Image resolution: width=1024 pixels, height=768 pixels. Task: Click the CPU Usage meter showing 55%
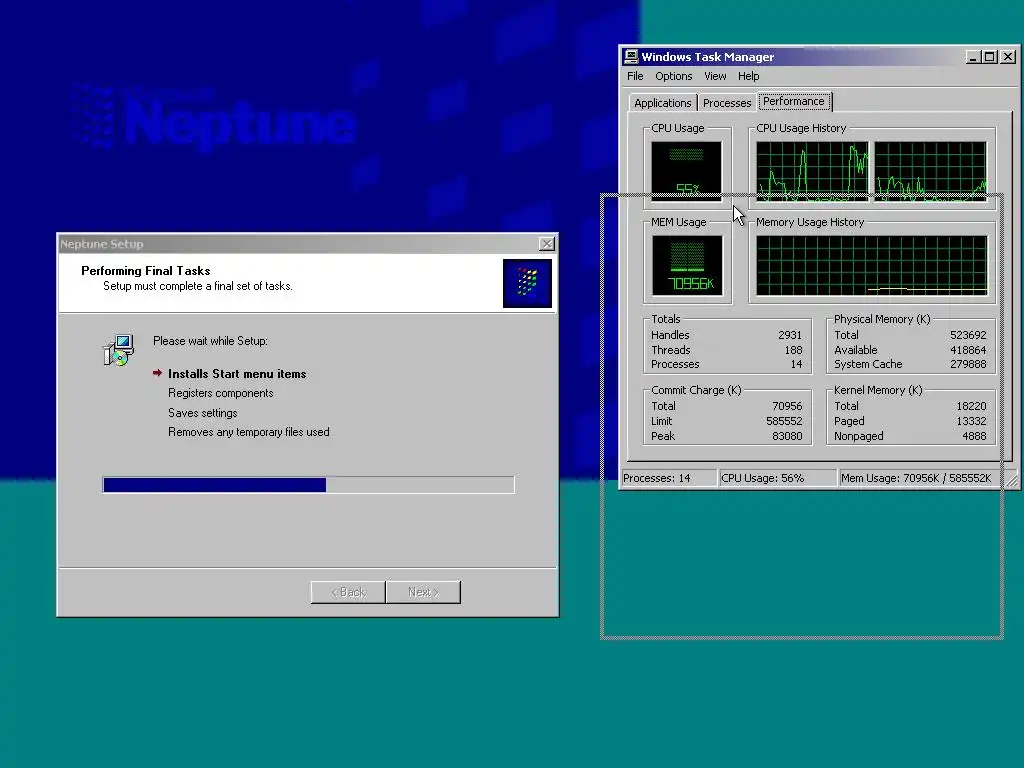point(686,171)
